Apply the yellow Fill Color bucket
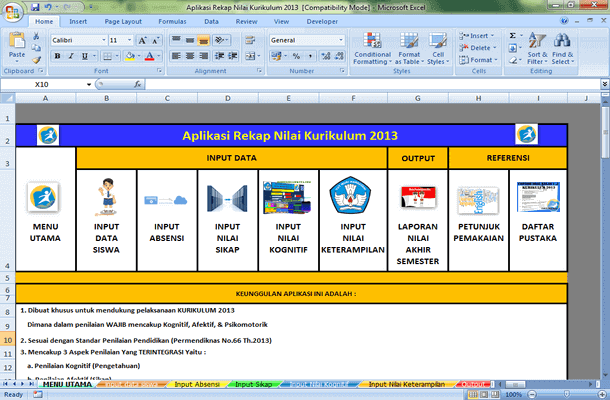Viewport: 610px width, 400px height. click(x=130, y=56)
